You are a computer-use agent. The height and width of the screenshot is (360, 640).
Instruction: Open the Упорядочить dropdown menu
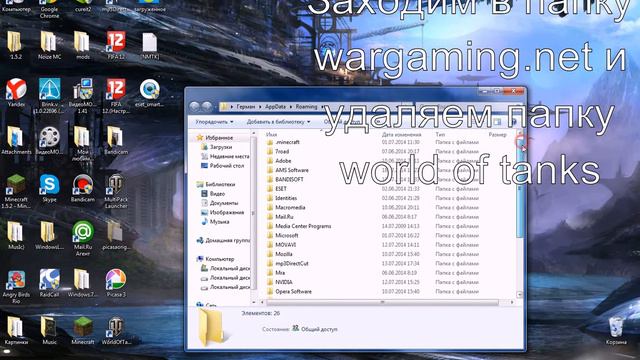214,122
